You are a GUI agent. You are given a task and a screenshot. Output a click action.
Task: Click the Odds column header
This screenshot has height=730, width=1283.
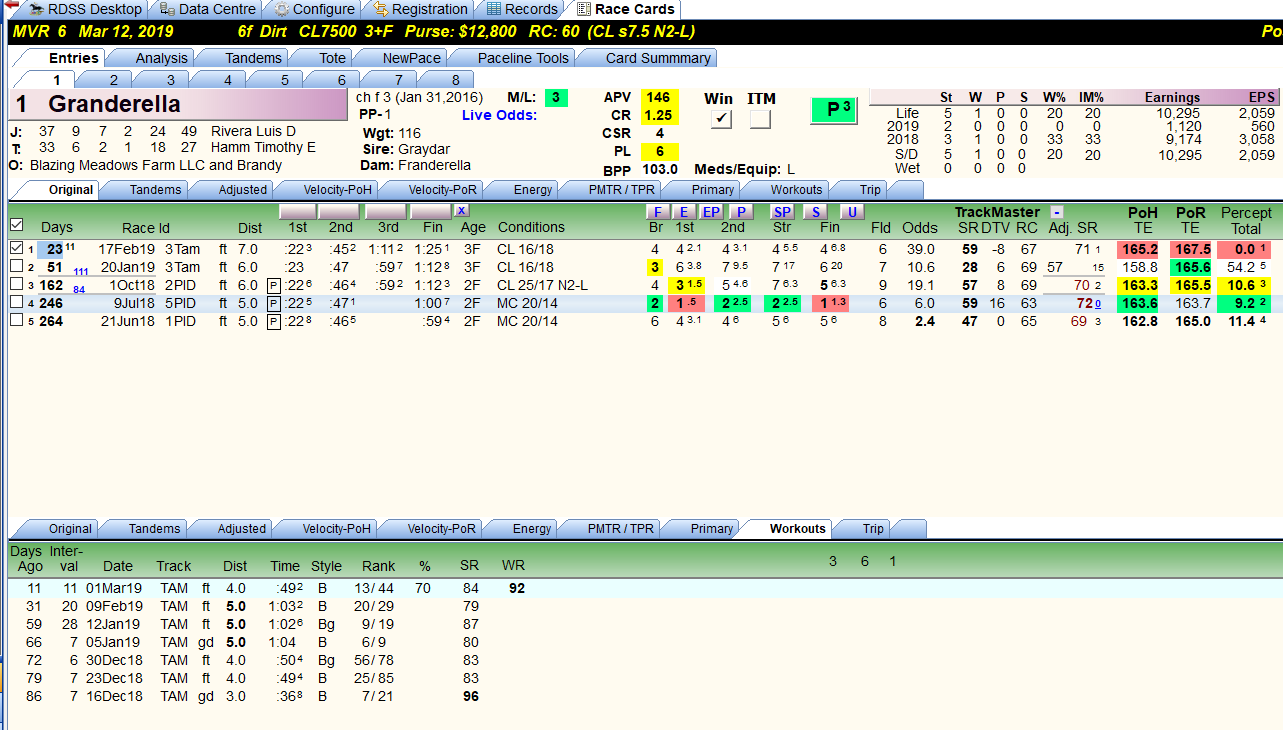click(x=920, y=227)
